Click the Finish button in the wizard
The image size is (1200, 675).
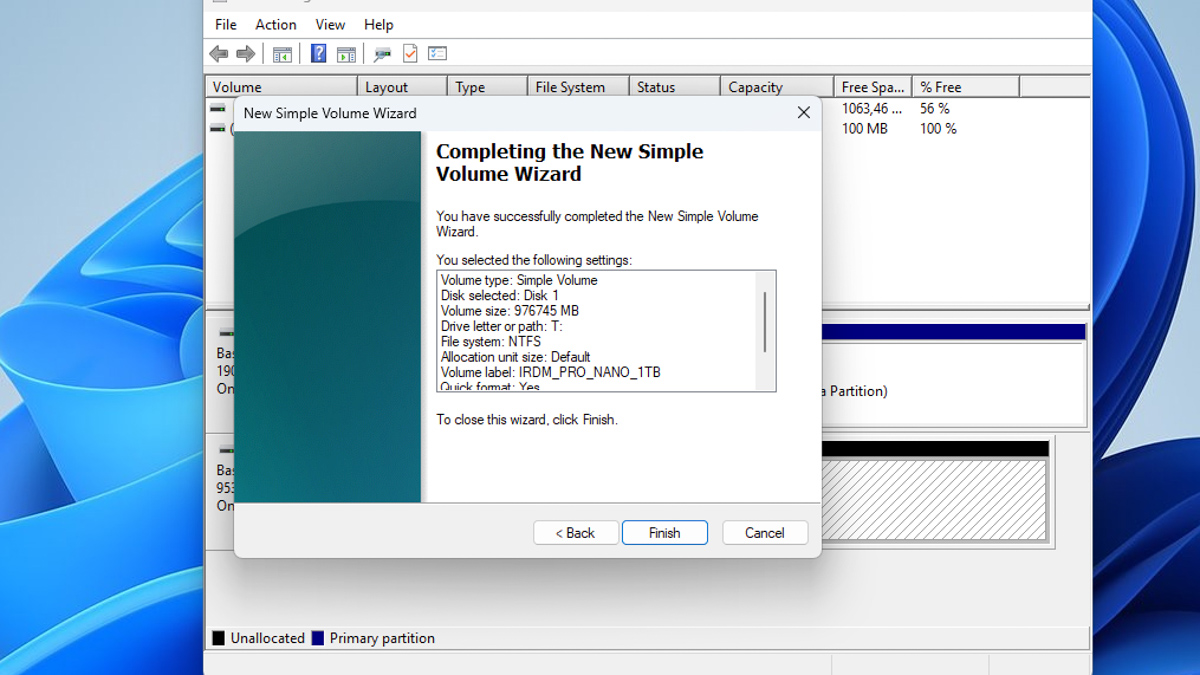(x=664, y=533)
